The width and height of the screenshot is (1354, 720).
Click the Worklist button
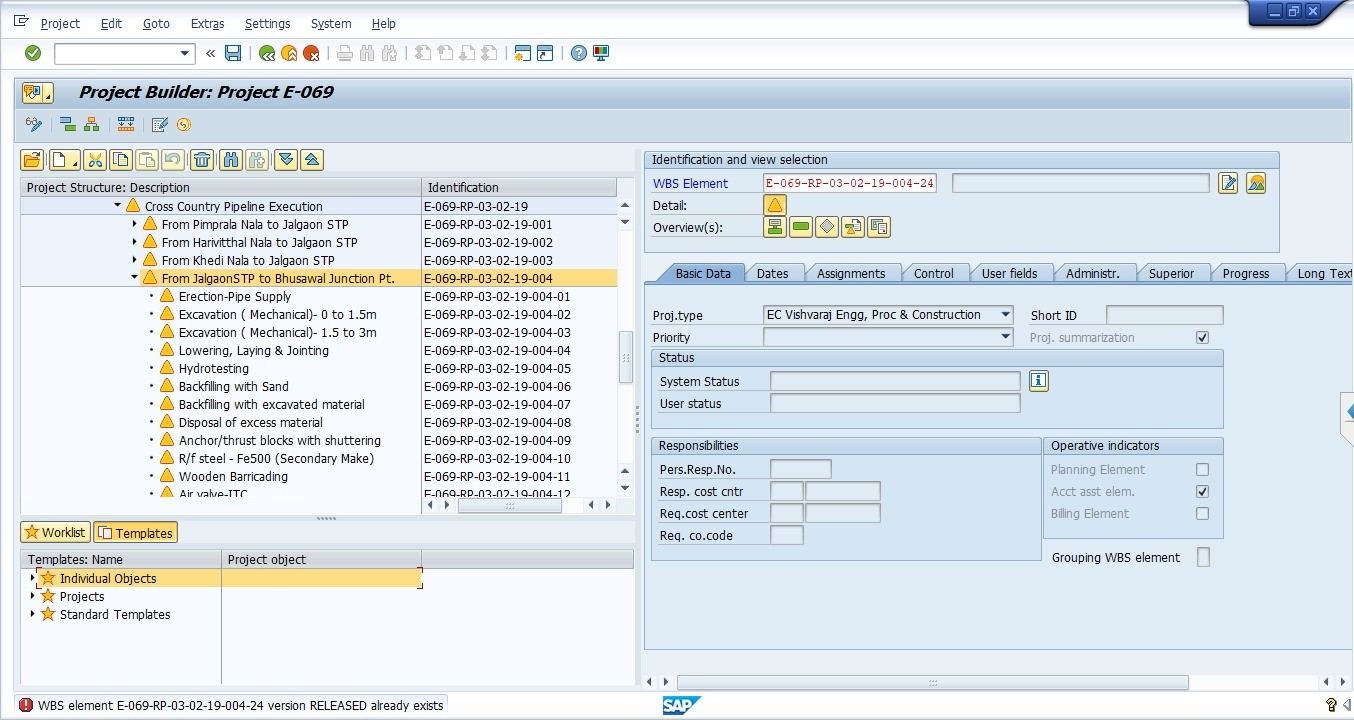pos(55,533)
